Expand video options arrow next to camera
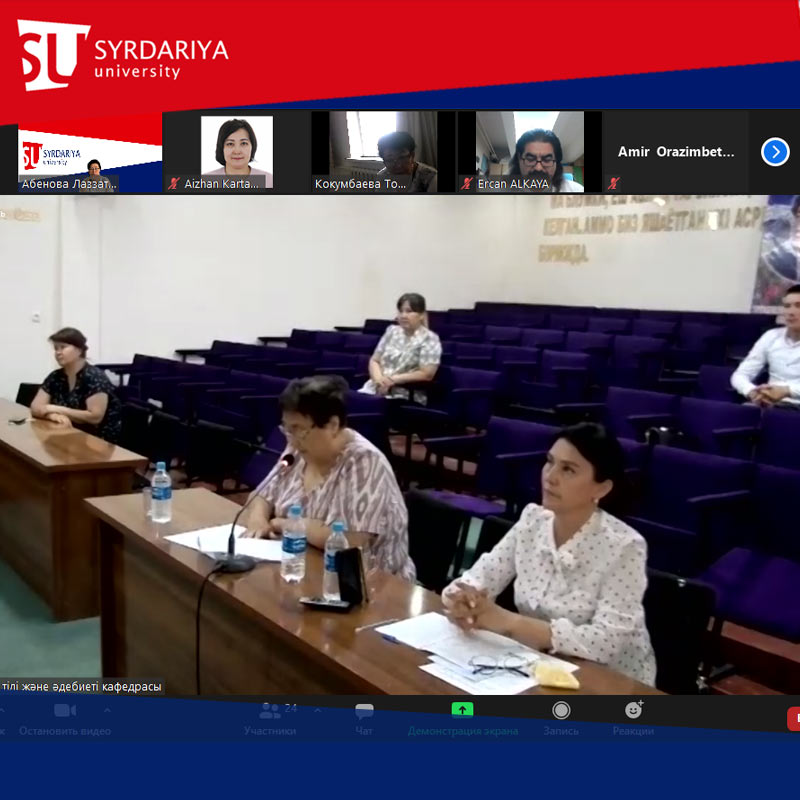The height and width of the screenshot is (800, 800). (x=107, y=711)
